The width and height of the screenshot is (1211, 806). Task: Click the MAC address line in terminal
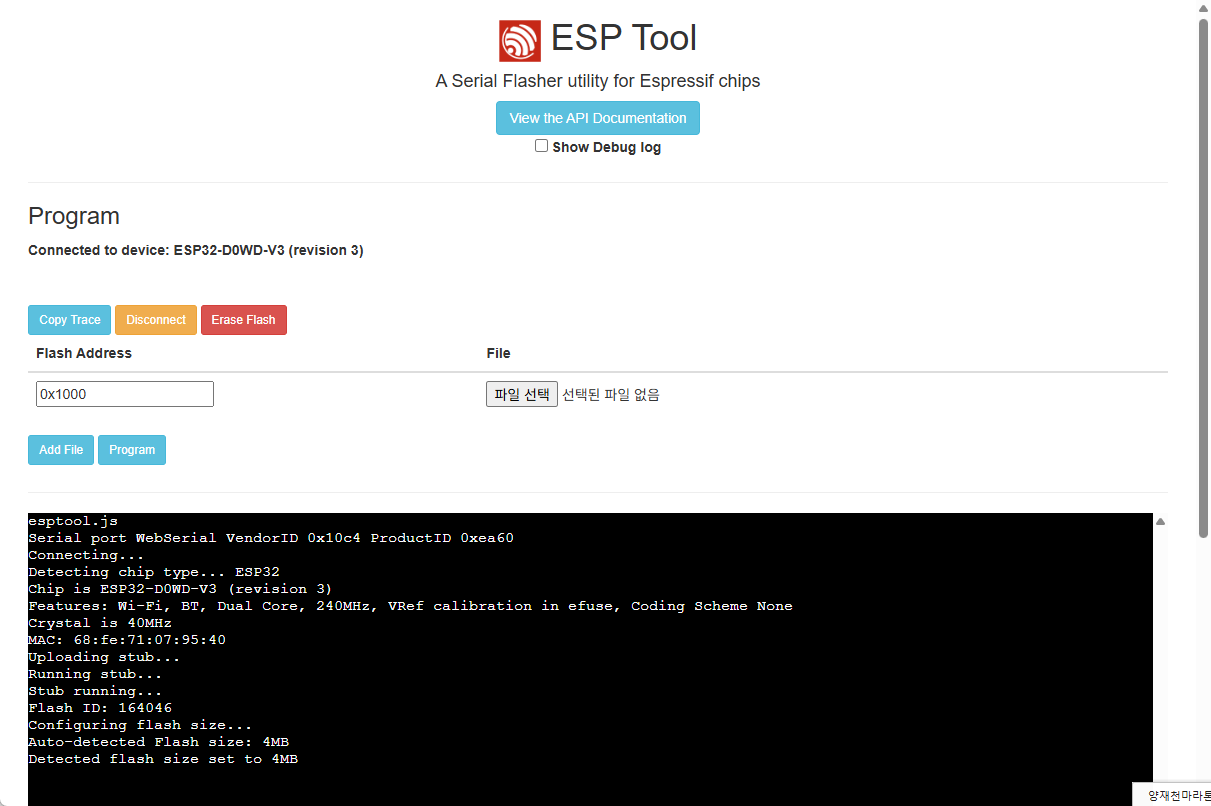coord(127,640)
